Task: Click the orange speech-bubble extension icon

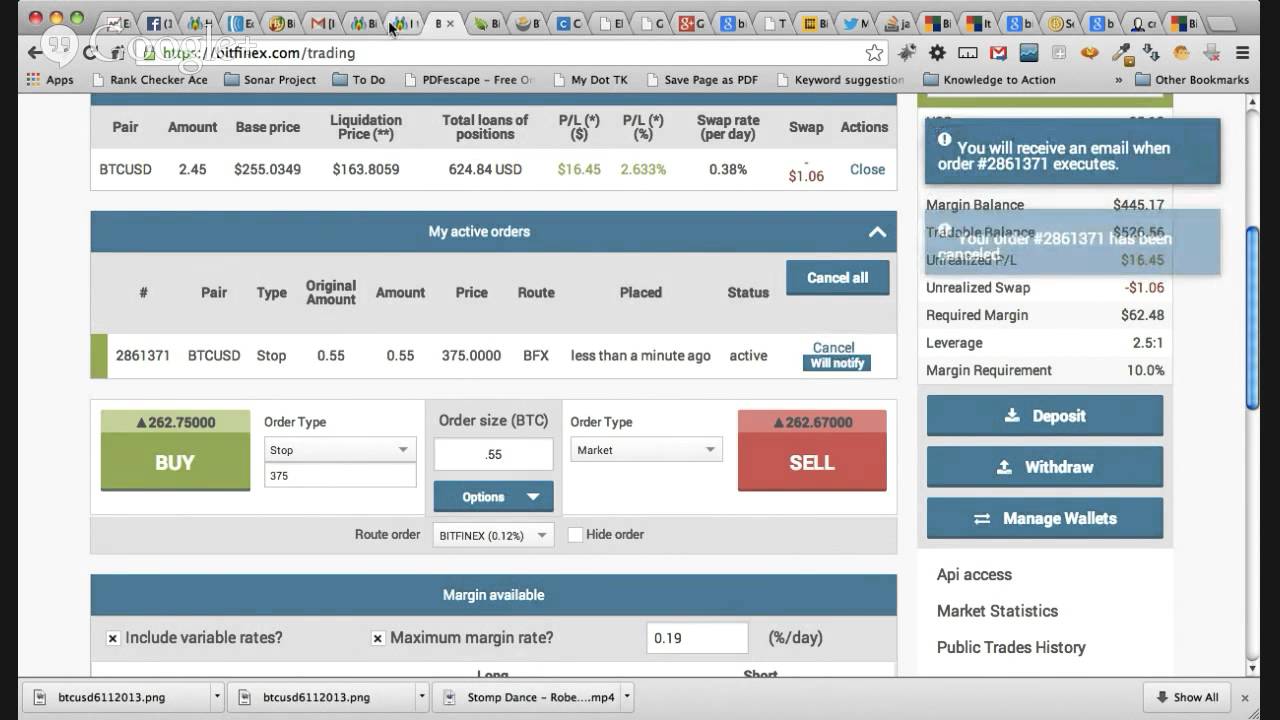Action: coord(1090,53)
